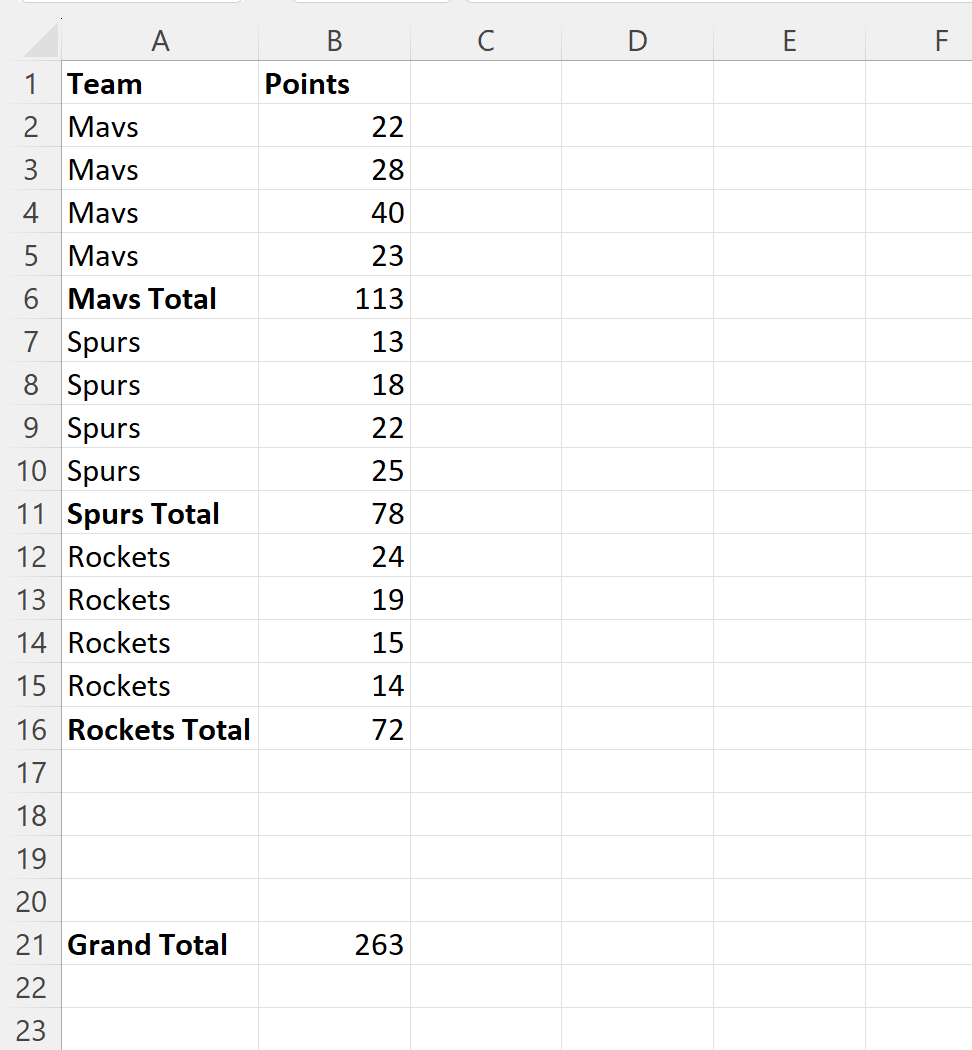The height and width of the screenshot is (1050, 972).
Task: Select the Rockets Total cell
Action: (160, 729)
